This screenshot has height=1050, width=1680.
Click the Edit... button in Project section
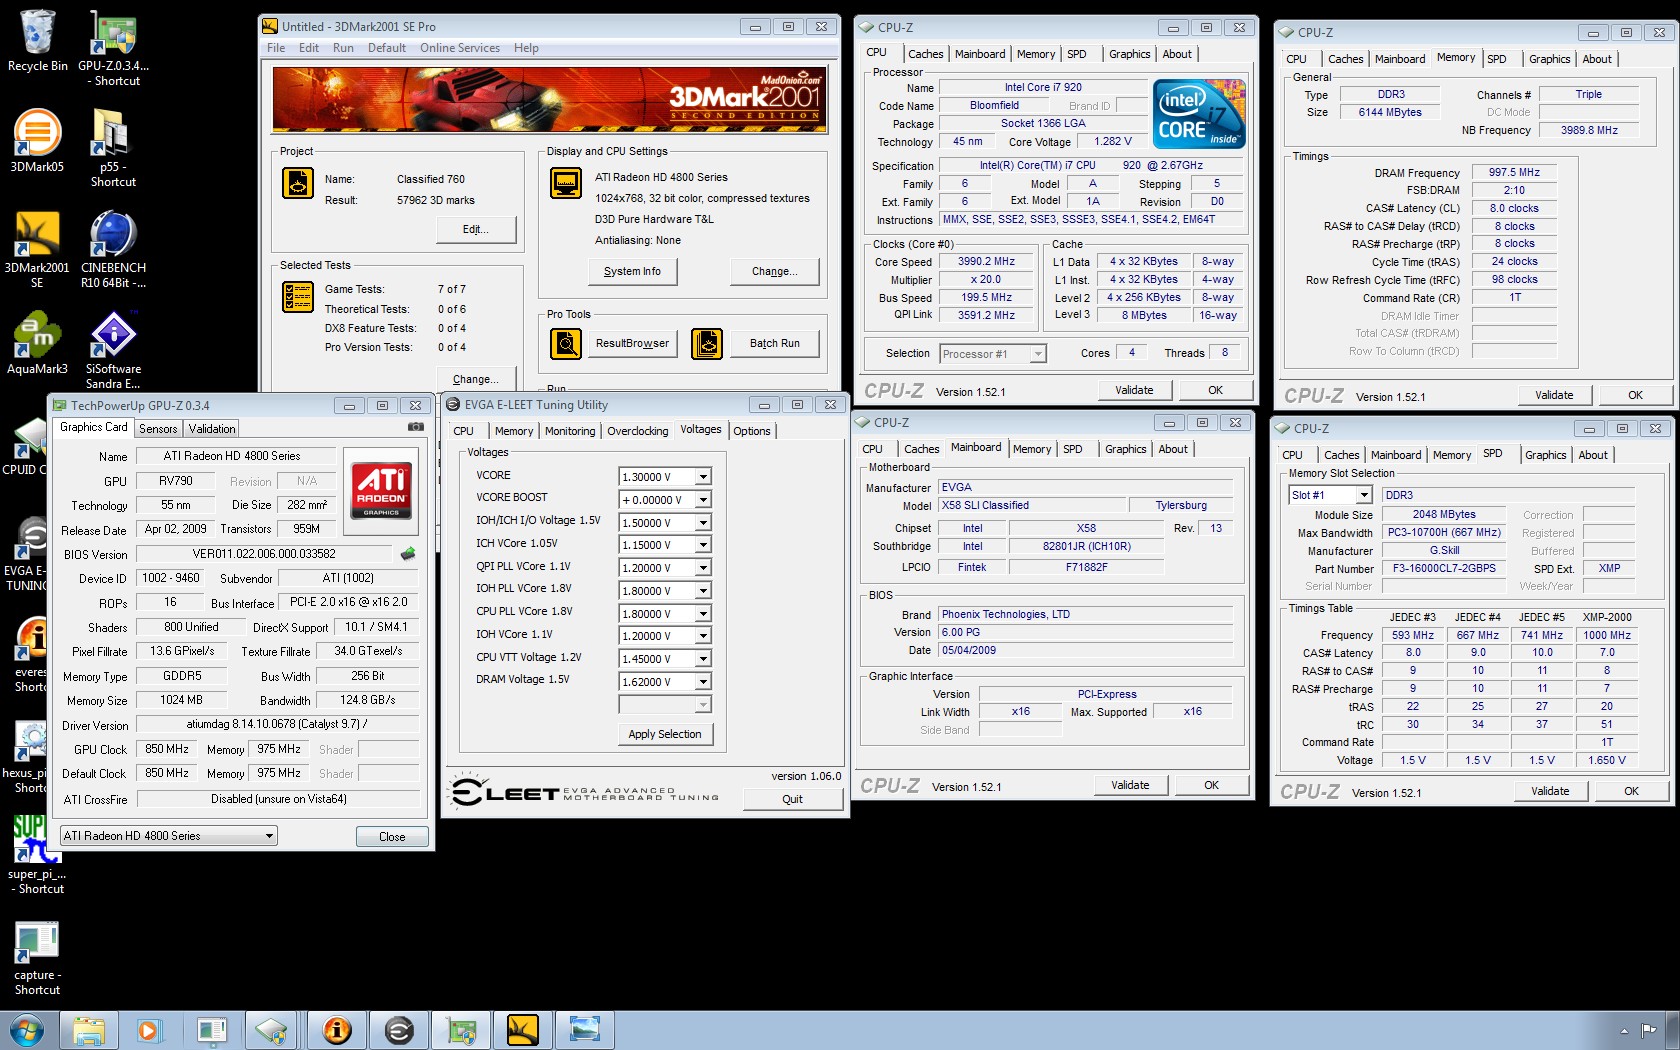pyautogui.click(x=476, y=229)
